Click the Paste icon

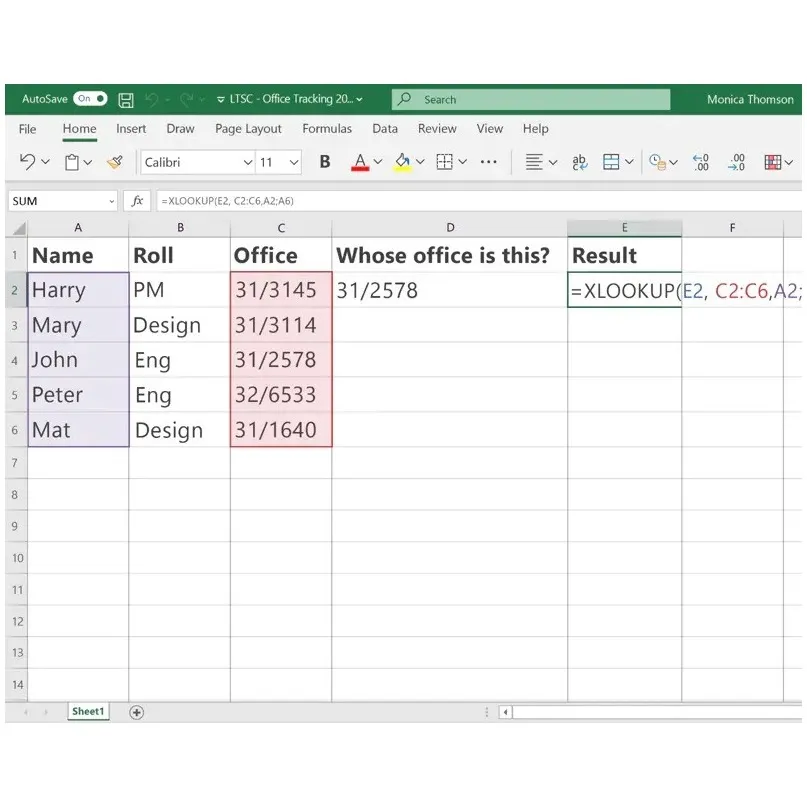coord(72,162)
